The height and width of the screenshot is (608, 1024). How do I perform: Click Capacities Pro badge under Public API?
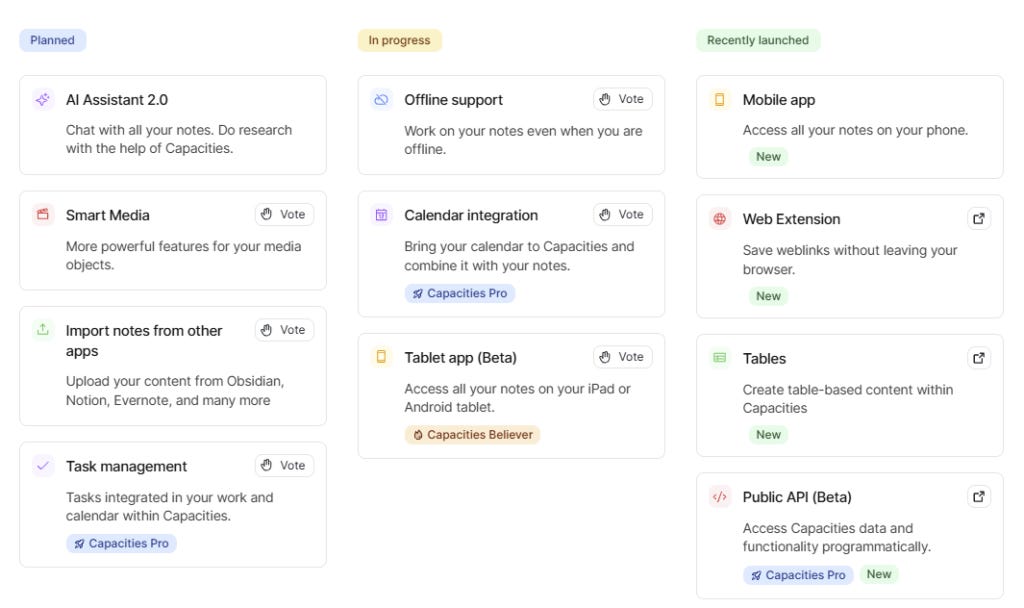point(798,575)
